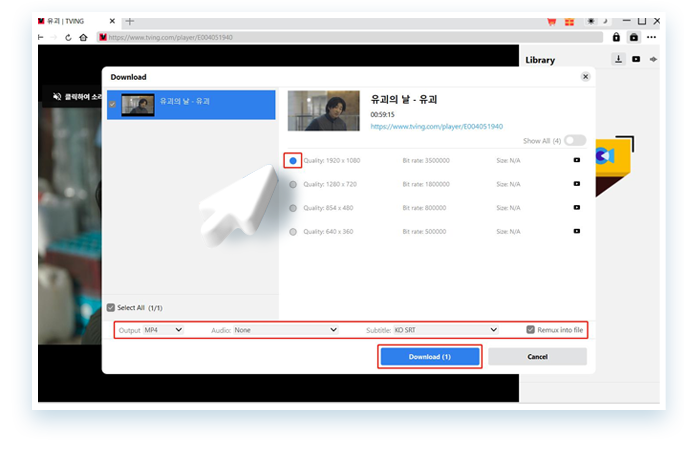Open the Library video icon
The height and width of the screenshot is (449, 684).
(636, 59)
